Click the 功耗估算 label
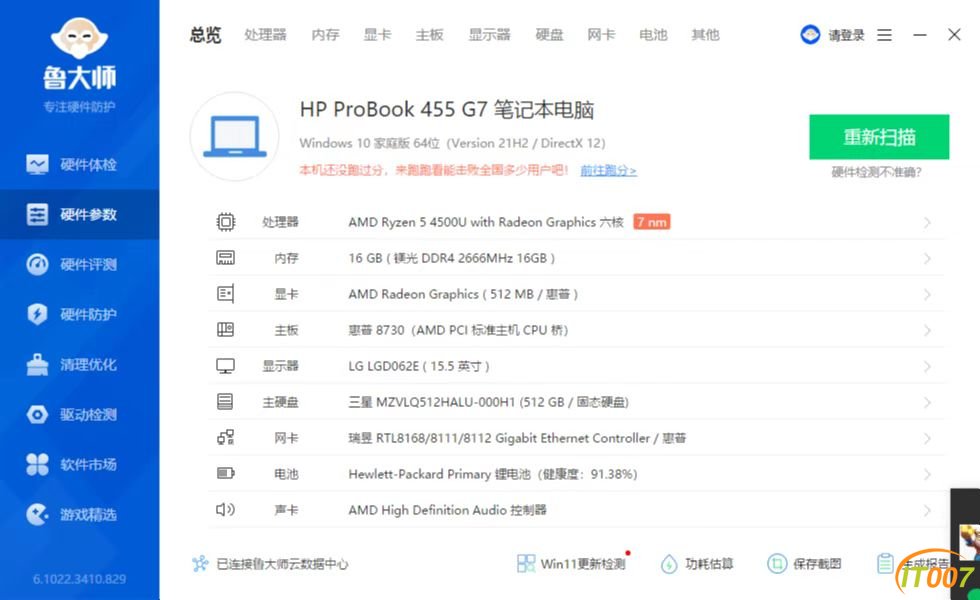This screenshot has height=600, width=980. pos(709,564)
